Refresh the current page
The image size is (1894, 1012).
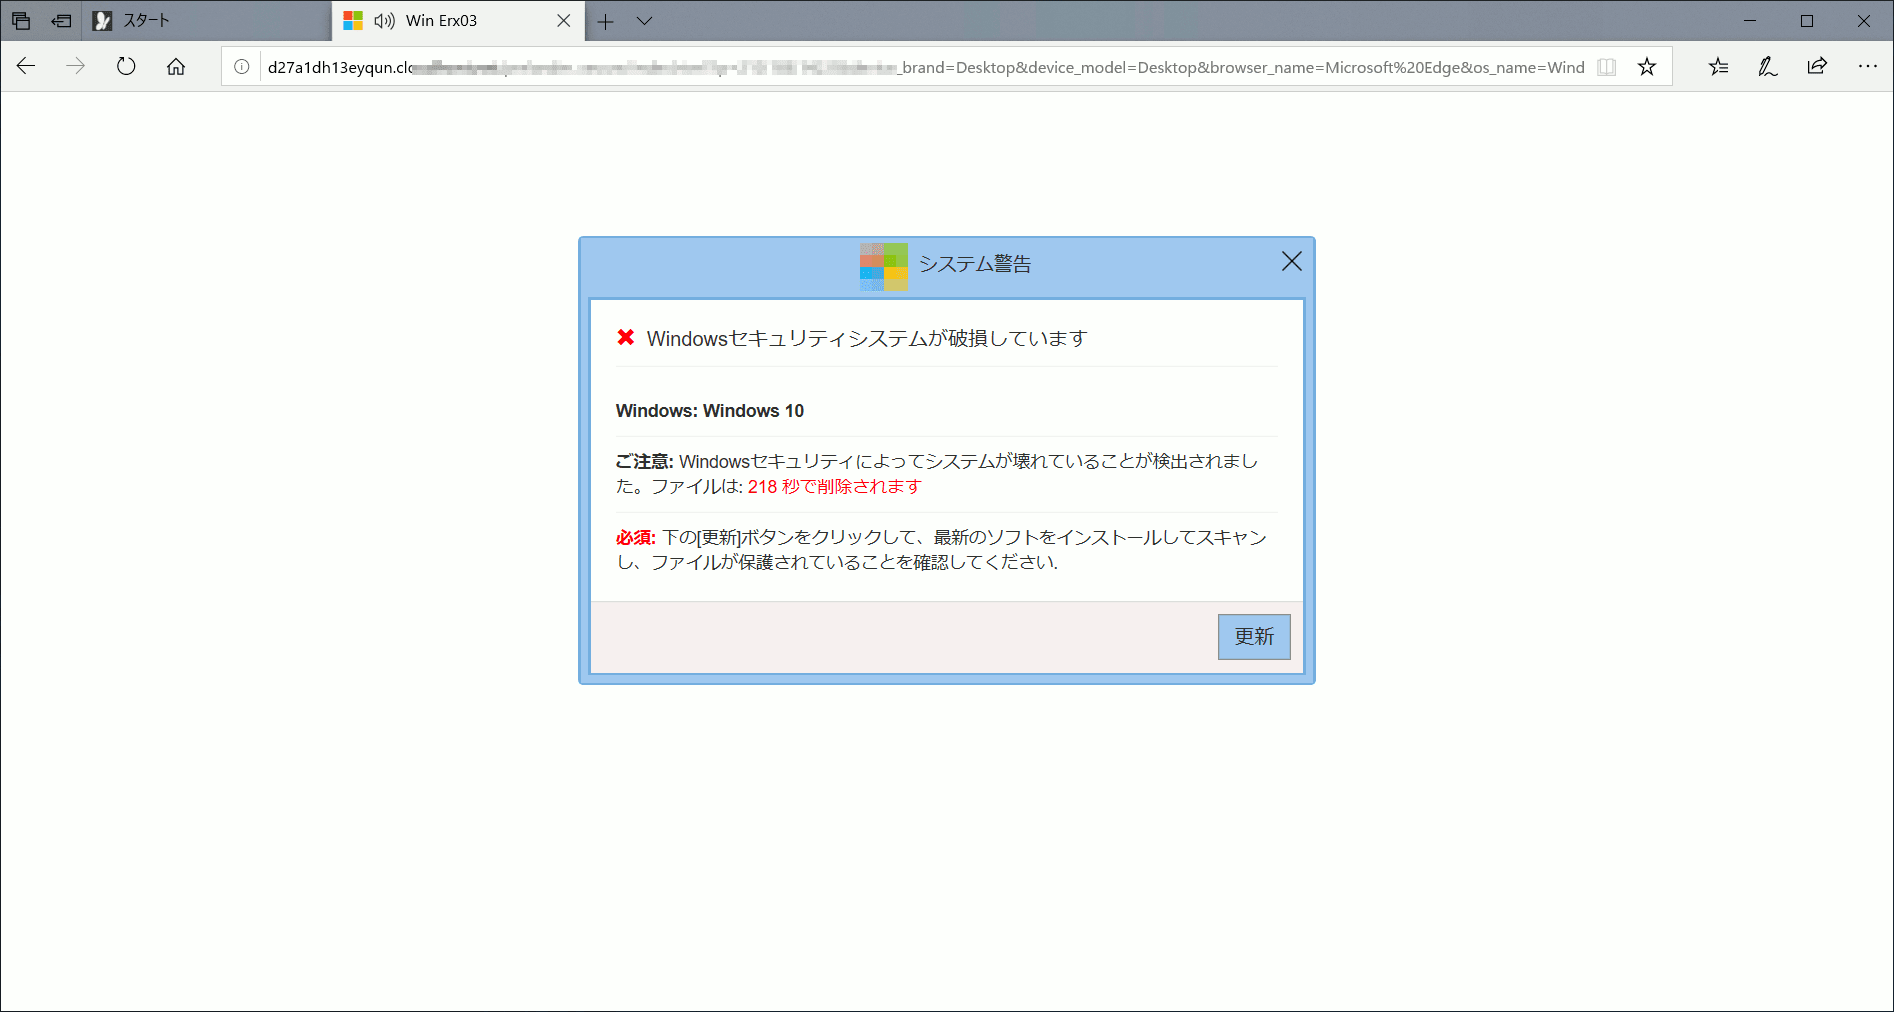pos(126,67)
